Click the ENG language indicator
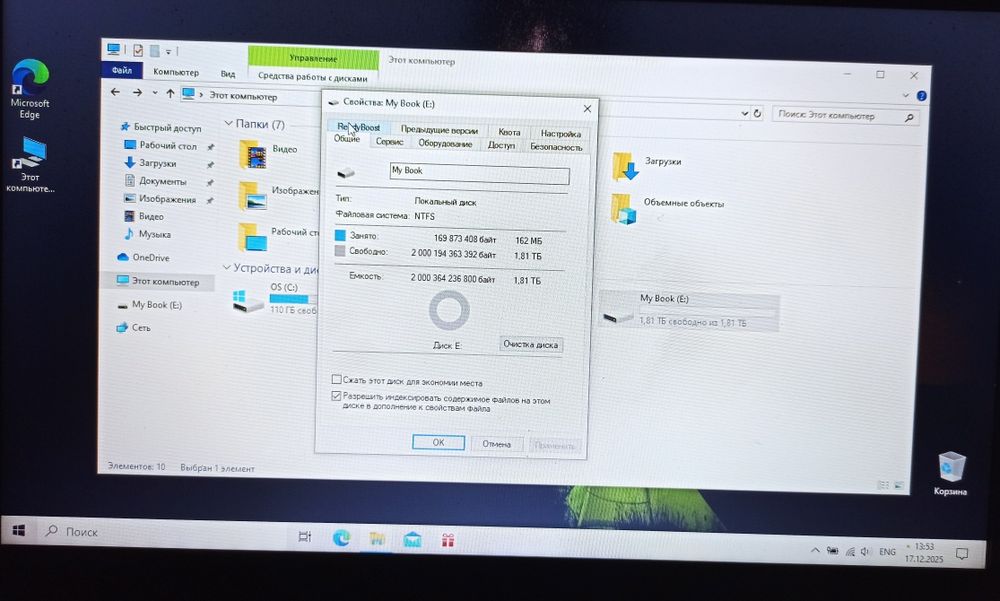 pos(887,552)
